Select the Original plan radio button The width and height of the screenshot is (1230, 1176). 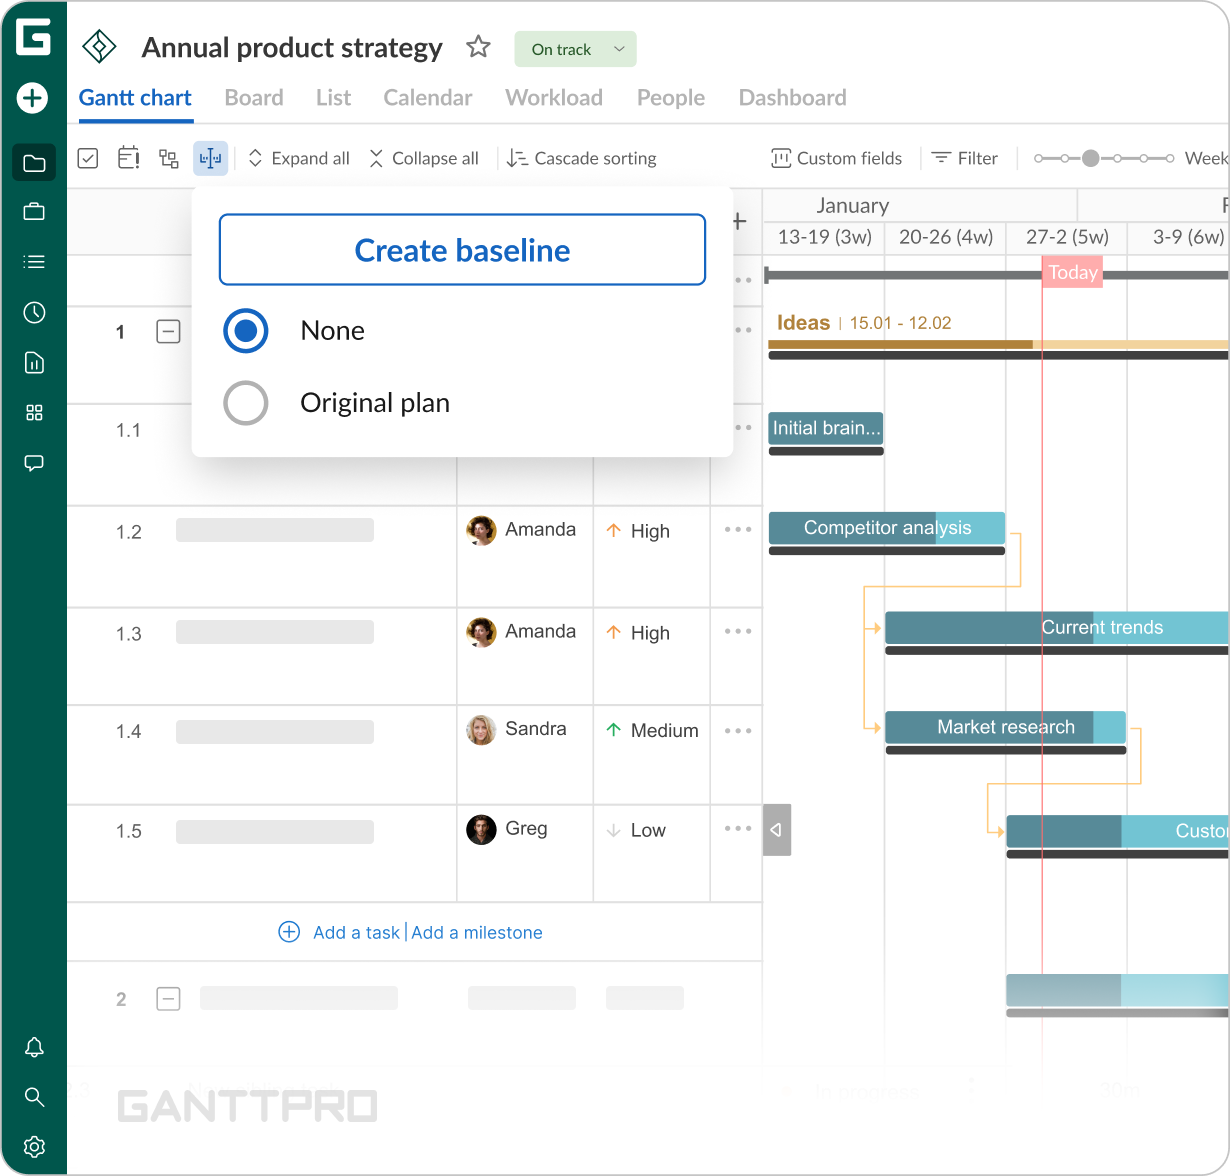(245, 403)
